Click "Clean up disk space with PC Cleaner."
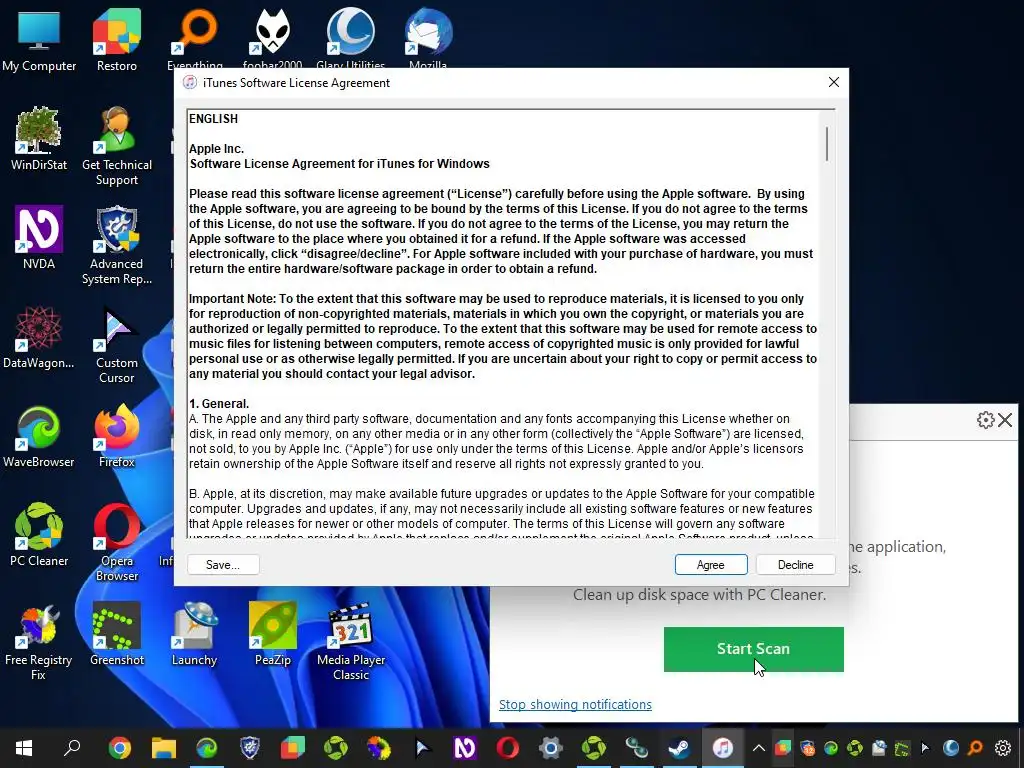The width and height of the screenshot is (1024, 768). 699,595
